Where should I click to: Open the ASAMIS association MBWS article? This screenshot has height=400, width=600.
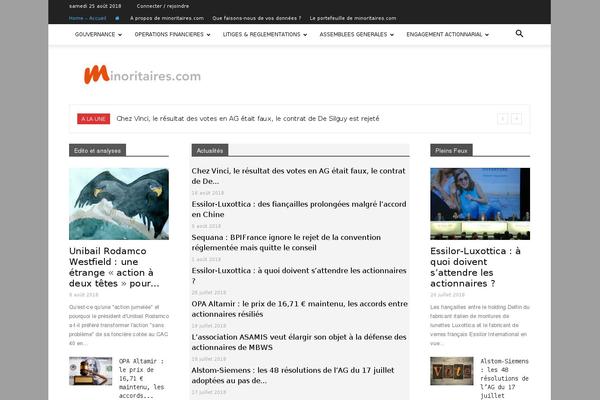[x=299, y=342]
